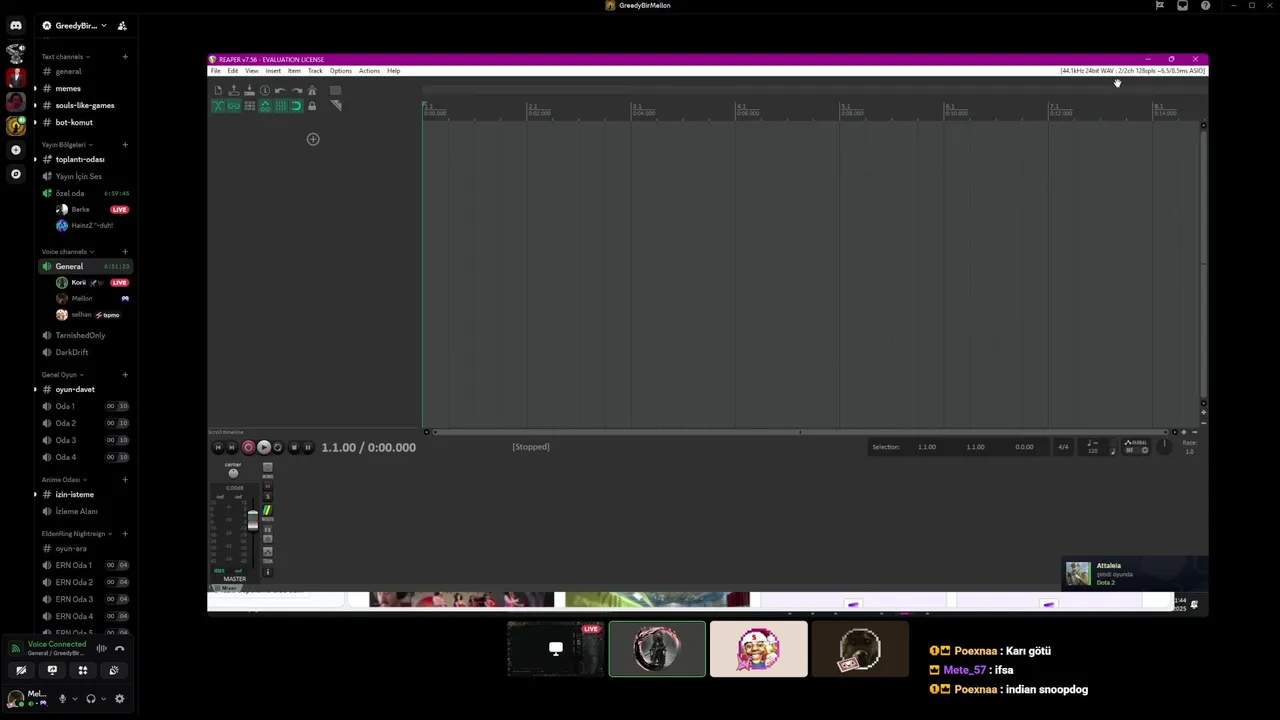This screenshot has height=720, width=1280.
Task: Open the File menu in REAPER
Action: click(215, 71)
